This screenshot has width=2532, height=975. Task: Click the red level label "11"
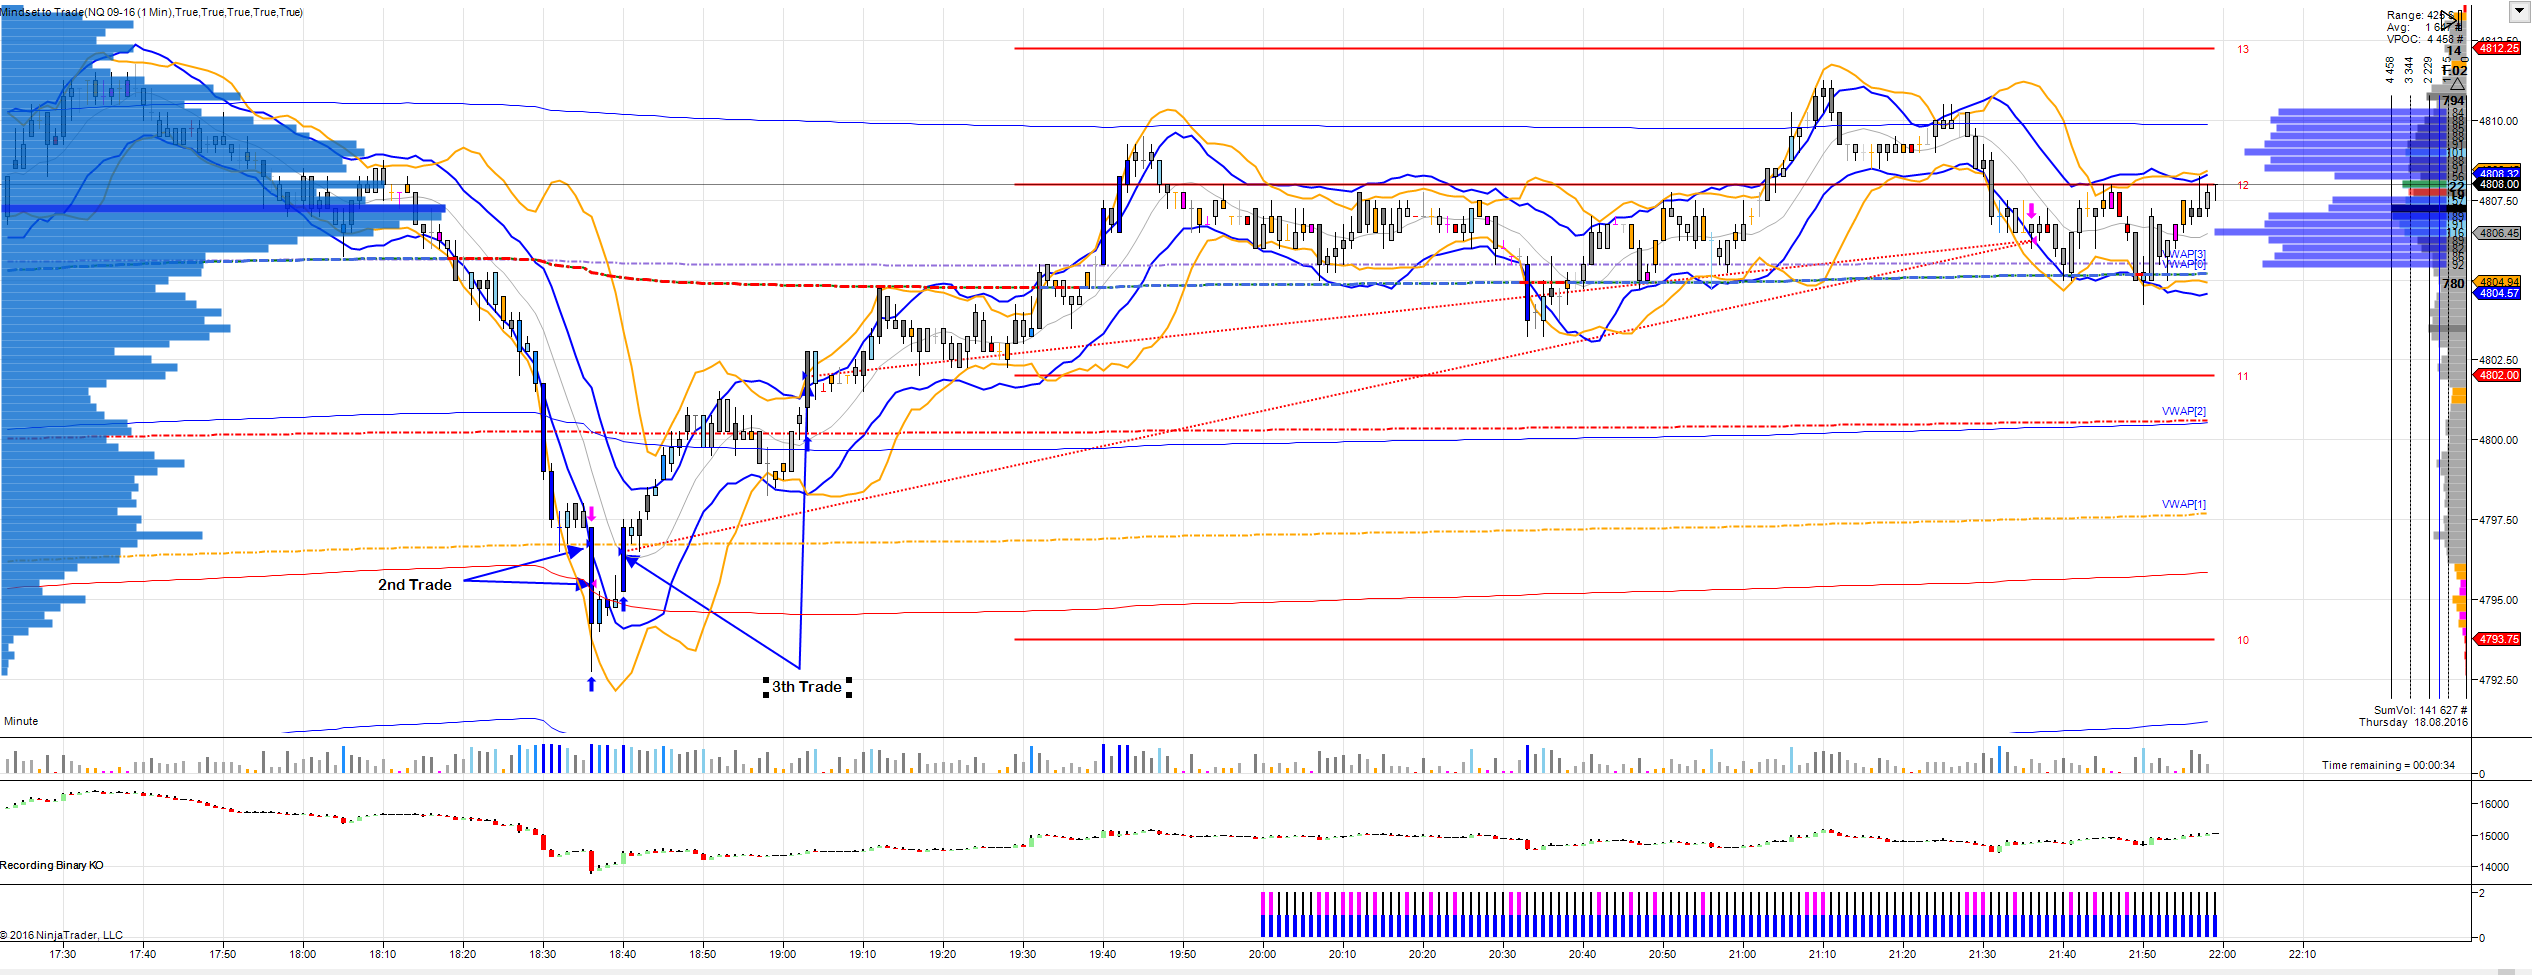pyautogui.click(x=2243, y=376)
